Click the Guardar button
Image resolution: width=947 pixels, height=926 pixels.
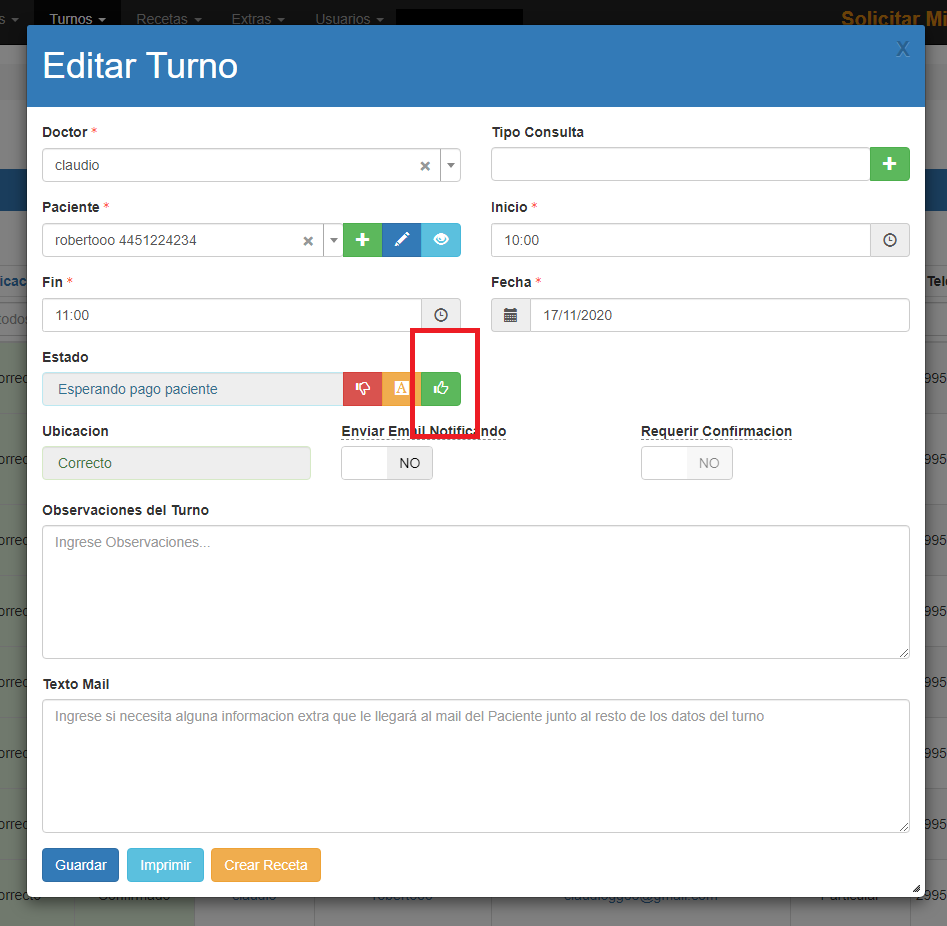(x=80, y=865)
